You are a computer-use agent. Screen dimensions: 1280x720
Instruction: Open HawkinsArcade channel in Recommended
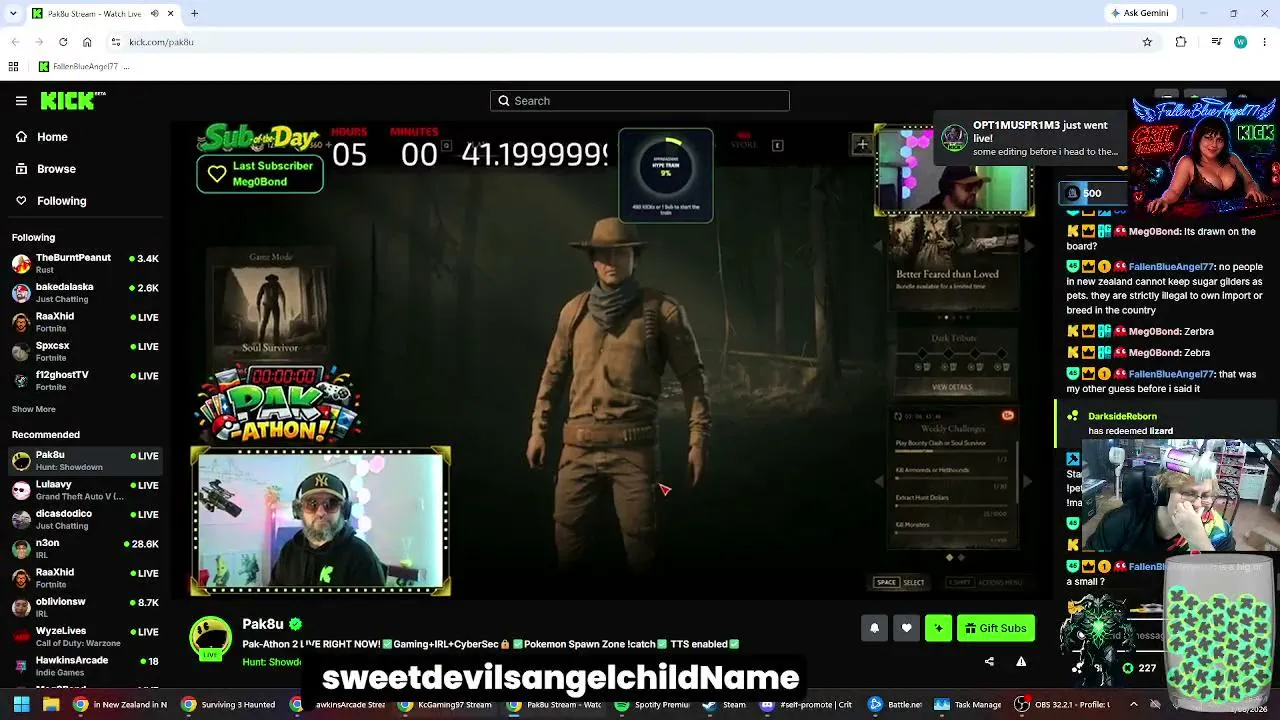tap(85, 665)
